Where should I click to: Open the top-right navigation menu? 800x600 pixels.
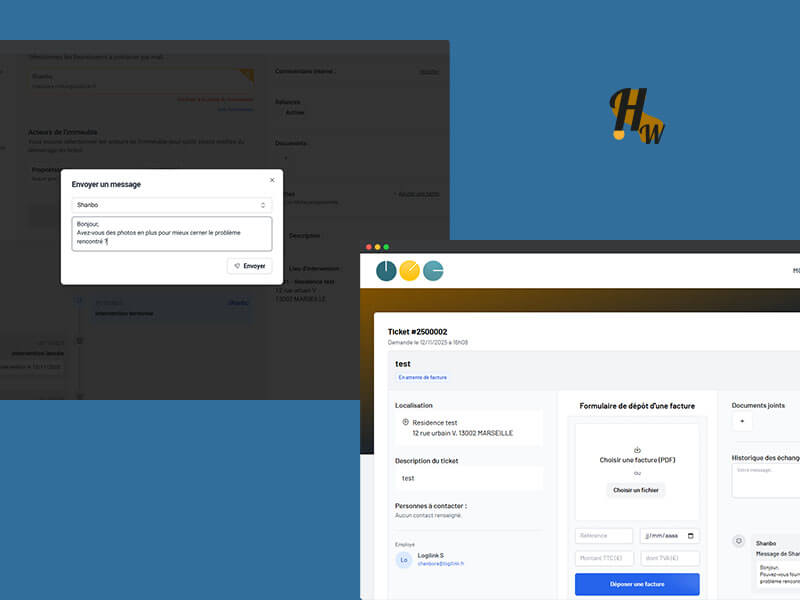click(796, 270)
